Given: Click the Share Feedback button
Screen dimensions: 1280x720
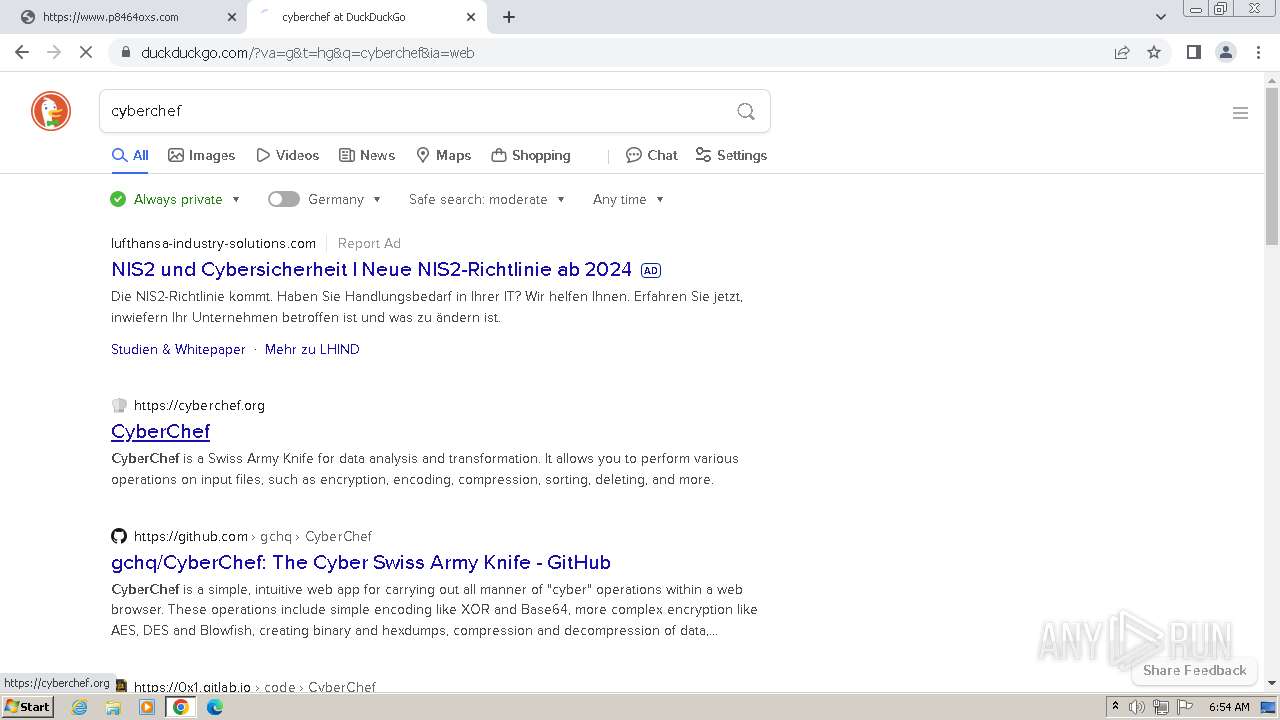Looking at the screenshot, I should tap(1194, 670).
